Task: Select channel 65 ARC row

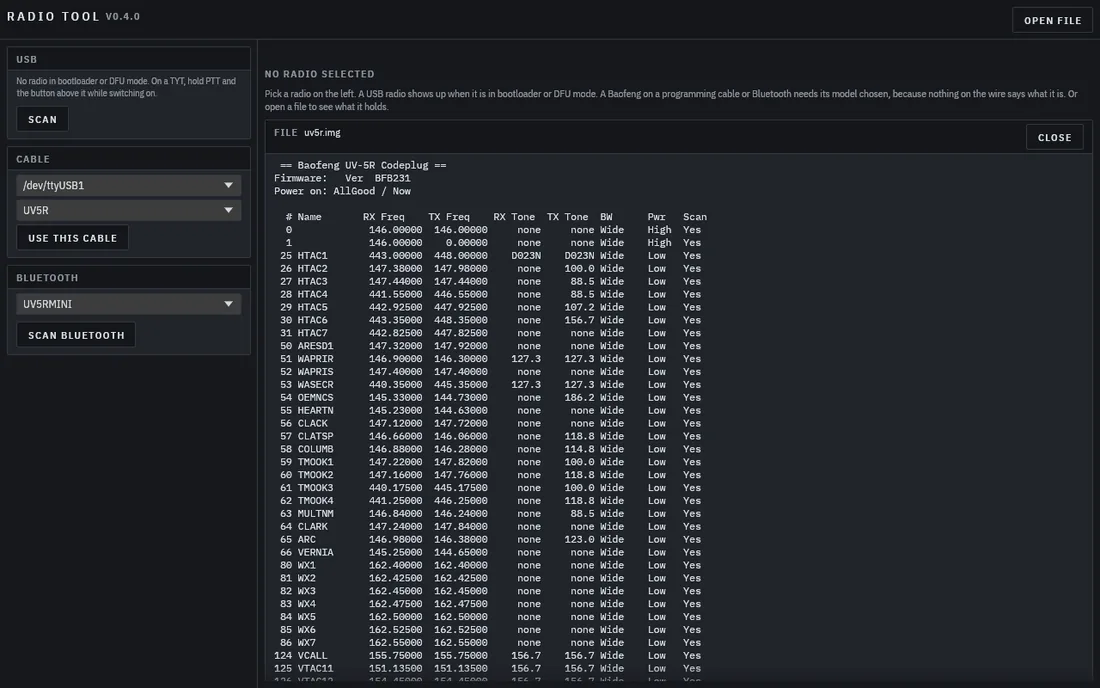Action: (490, 539)
